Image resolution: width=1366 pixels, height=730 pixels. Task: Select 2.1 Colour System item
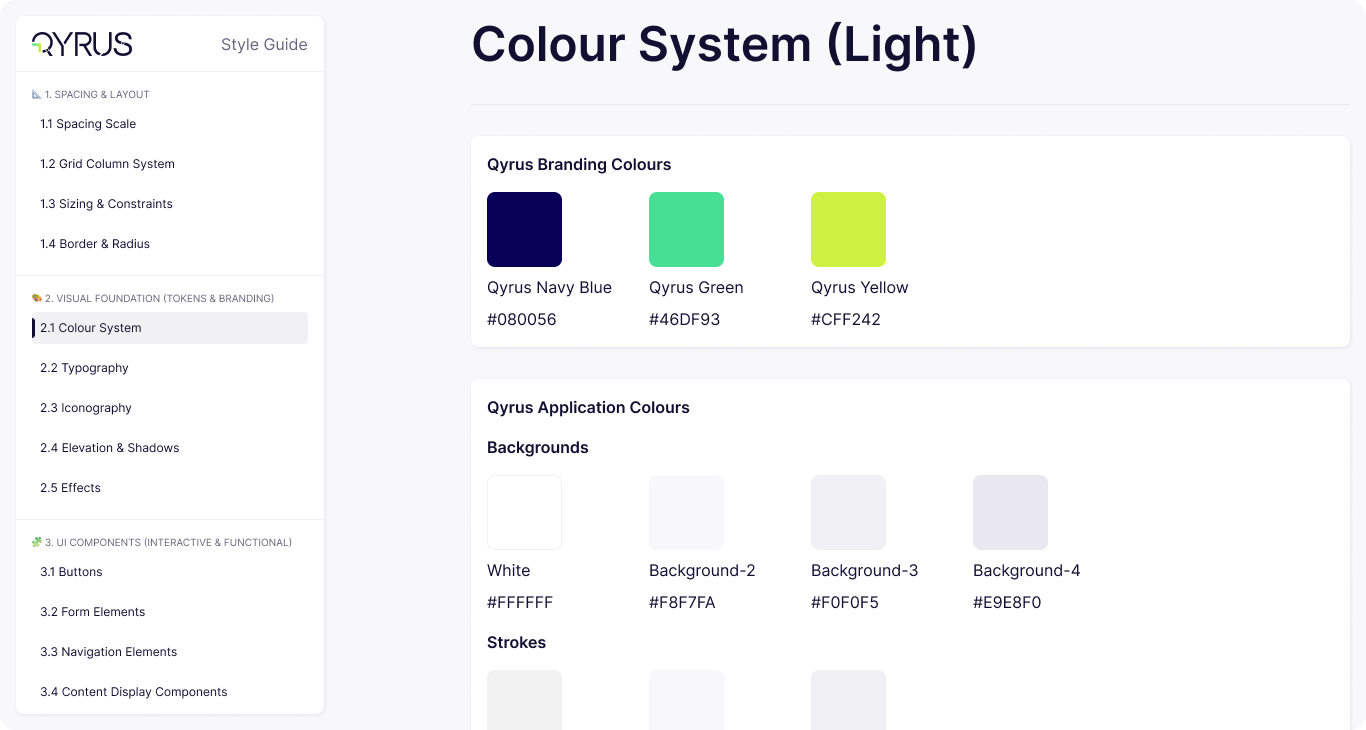(x=170, y=328)
